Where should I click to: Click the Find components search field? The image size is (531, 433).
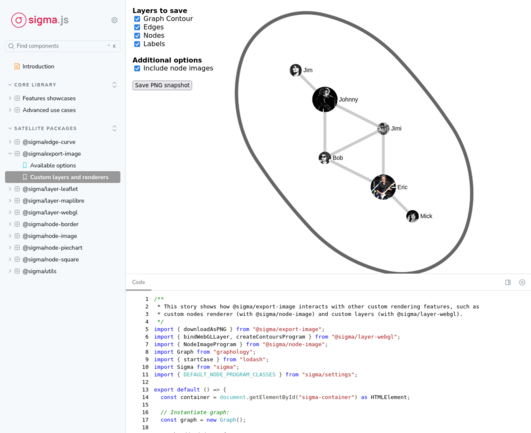(x=63, y=46)
